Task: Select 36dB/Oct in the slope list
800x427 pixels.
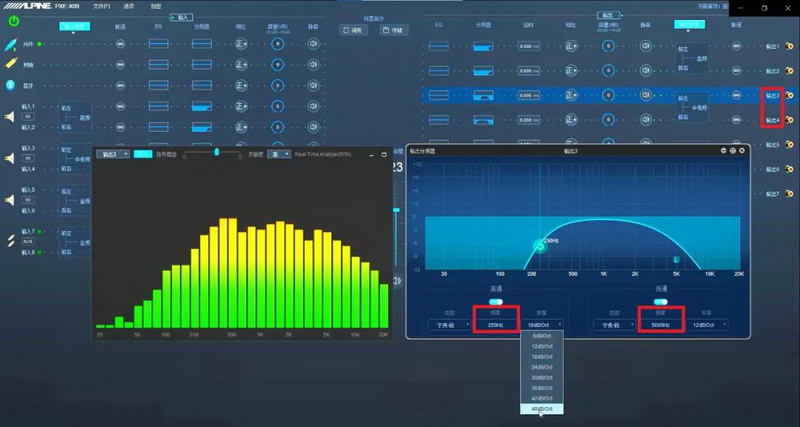Action: (x=542, y=388)
